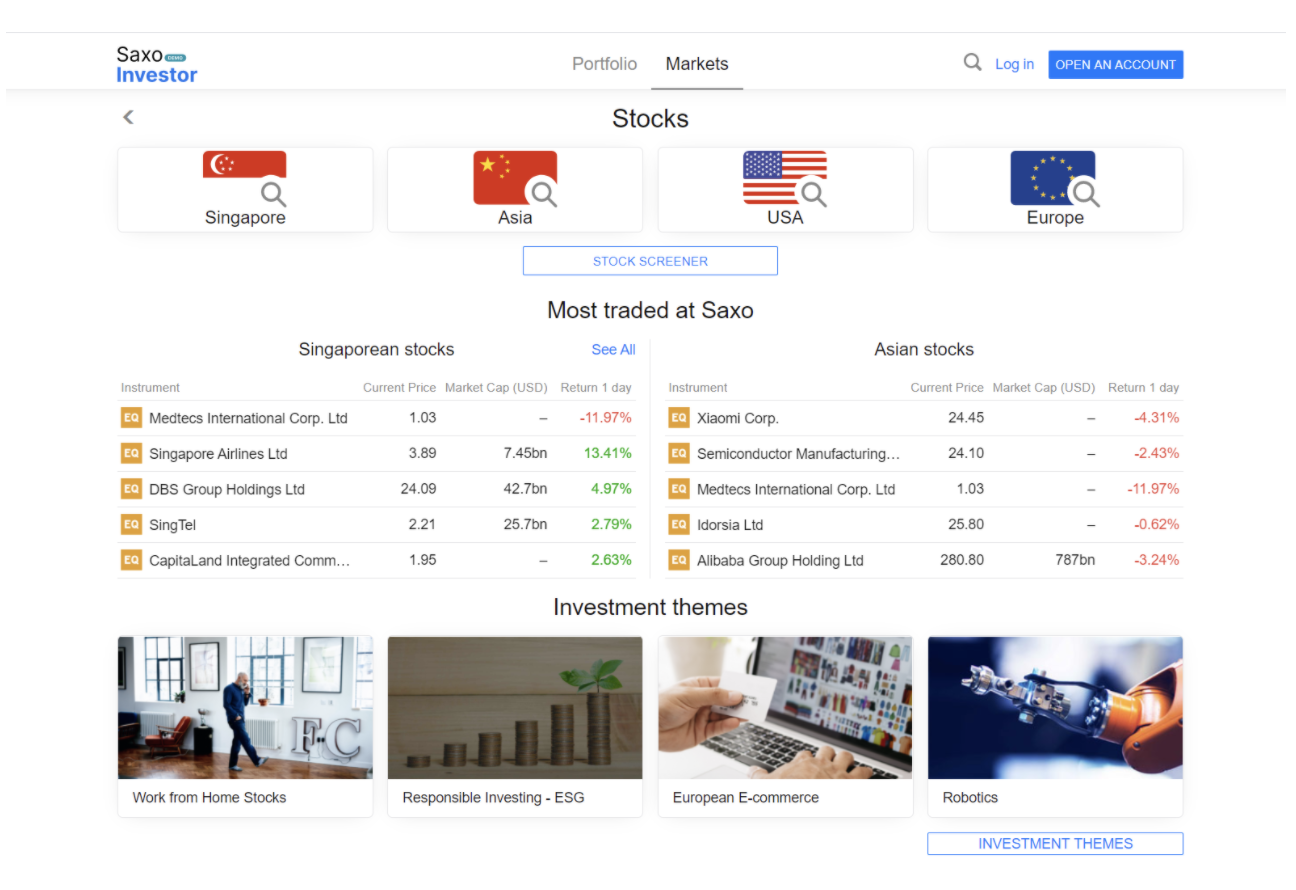Screen dimensions: 1296x890
Task: Click EQ icon beside DBS Group Holdings
Action: pos(131,489)
